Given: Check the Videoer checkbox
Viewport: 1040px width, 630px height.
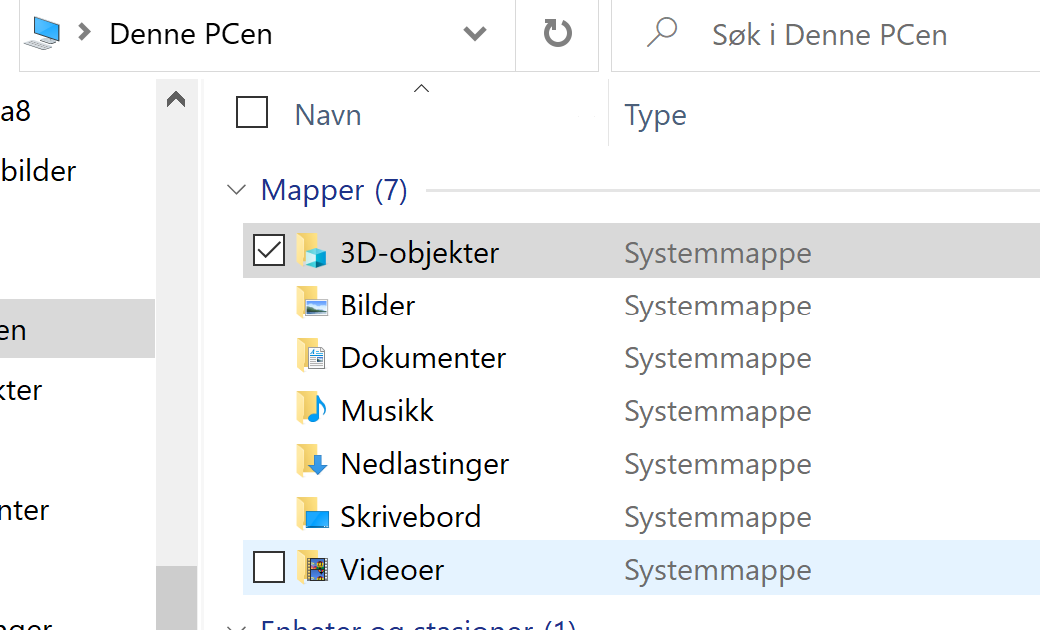Looking at the screenshot, I should point(268,568).
